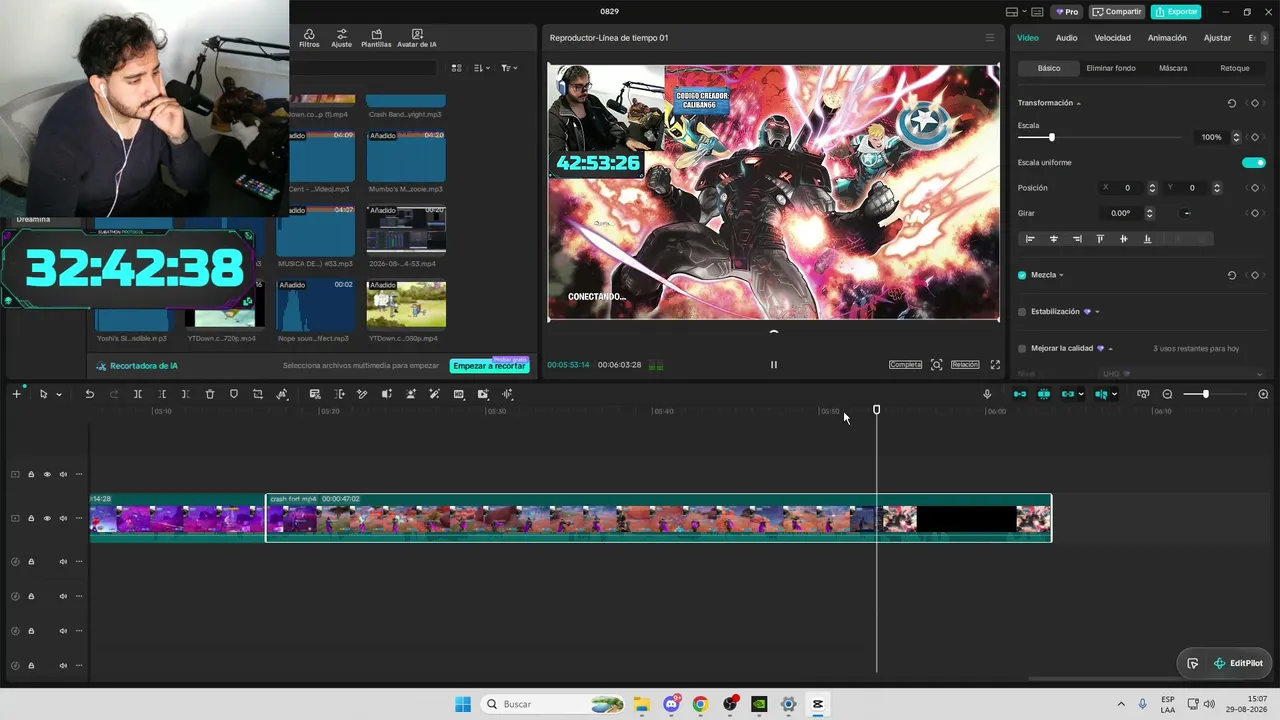
Task: Hide the upper empty track with eye icon
Action: pos(47,474)
